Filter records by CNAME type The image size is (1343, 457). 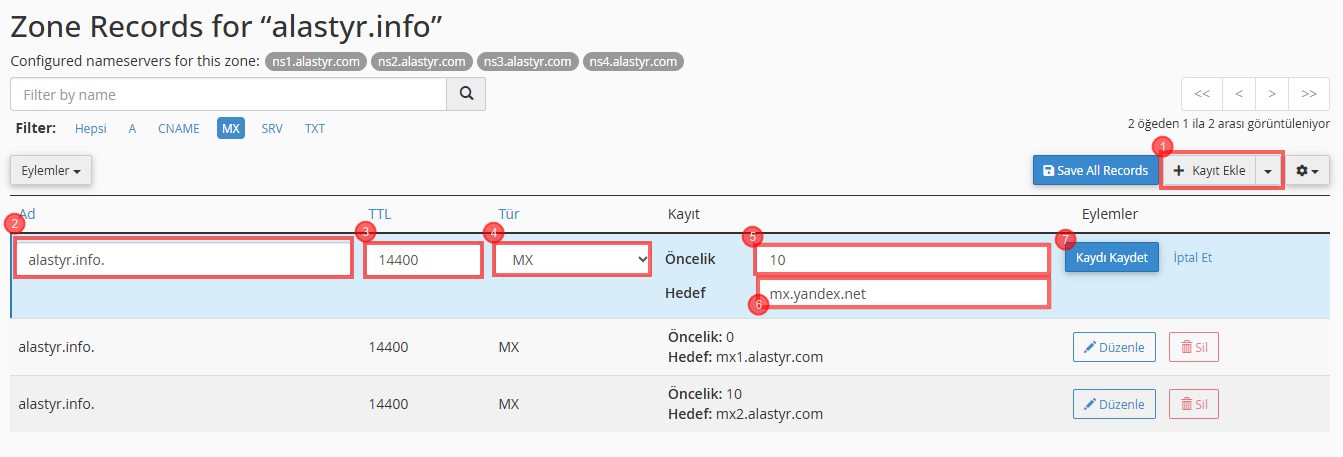click(178, 129)
